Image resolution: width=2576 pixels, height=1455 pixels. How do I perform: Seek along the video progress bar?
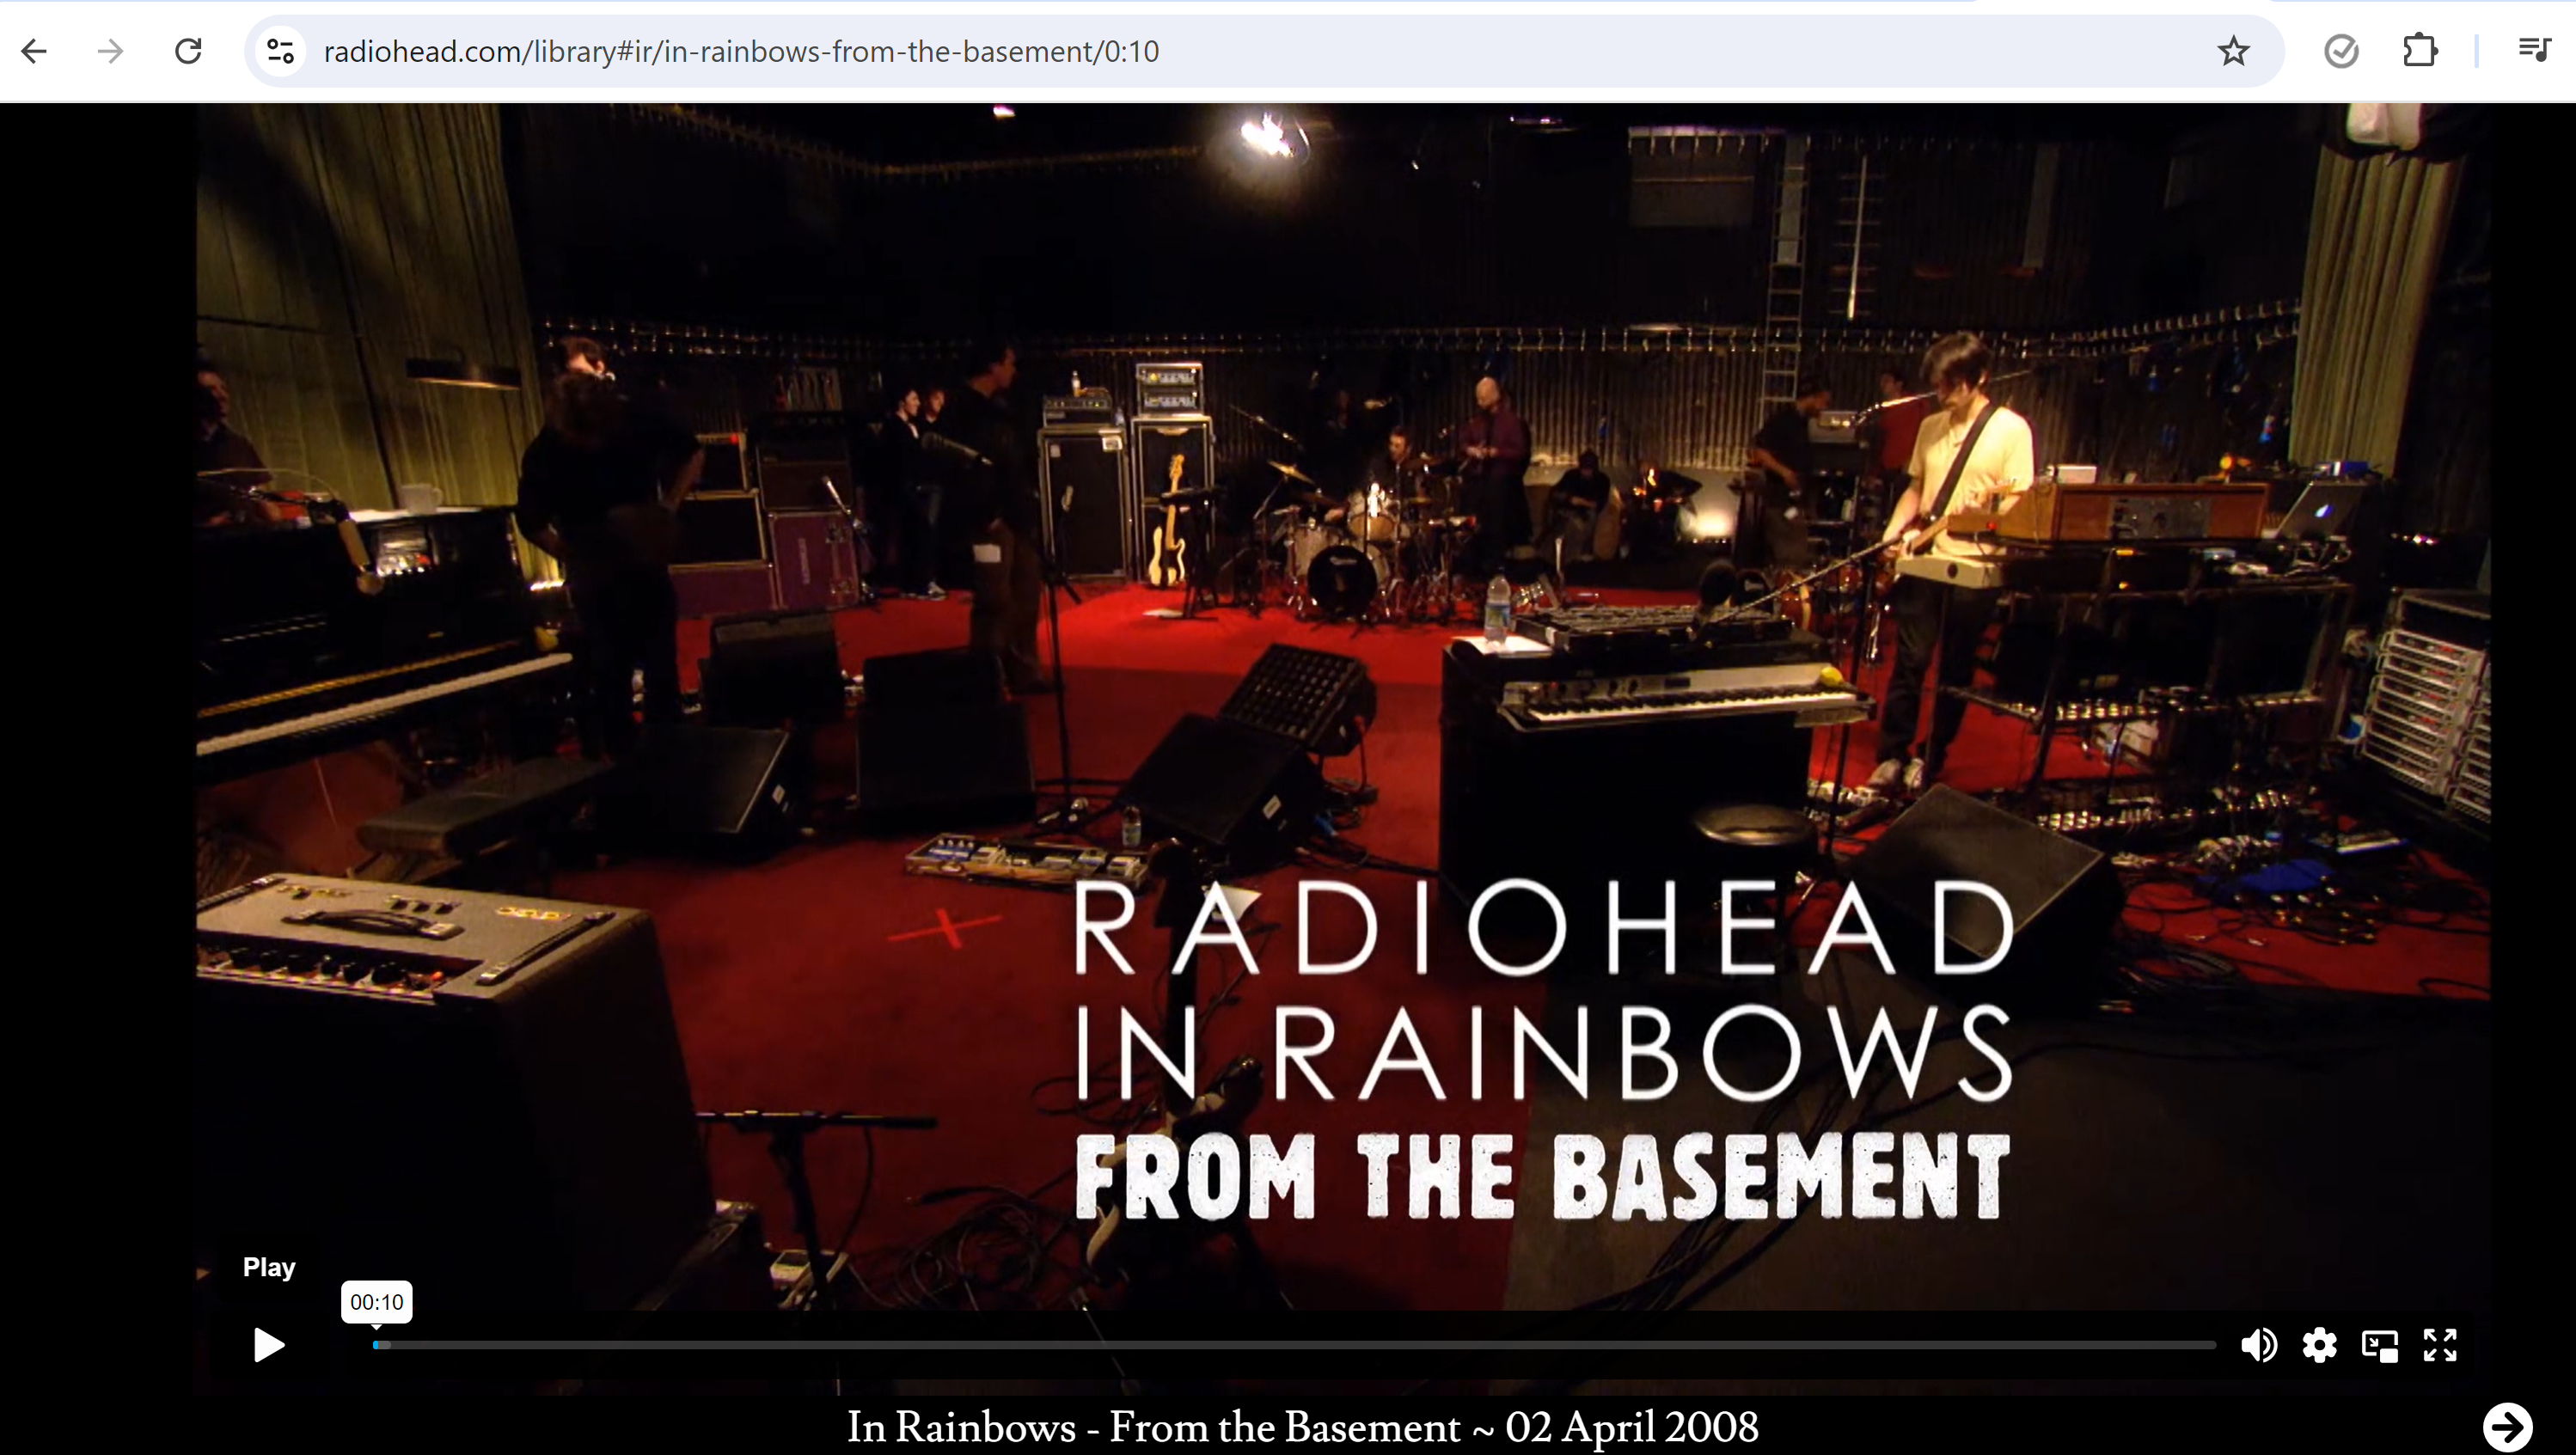tap(1295, 1345)
